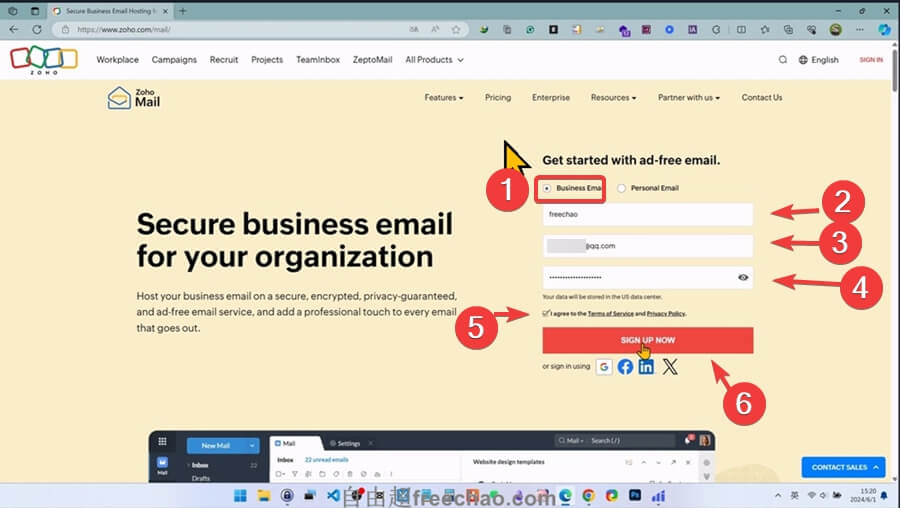Reload the page with refresh icon

pos(37,29)
